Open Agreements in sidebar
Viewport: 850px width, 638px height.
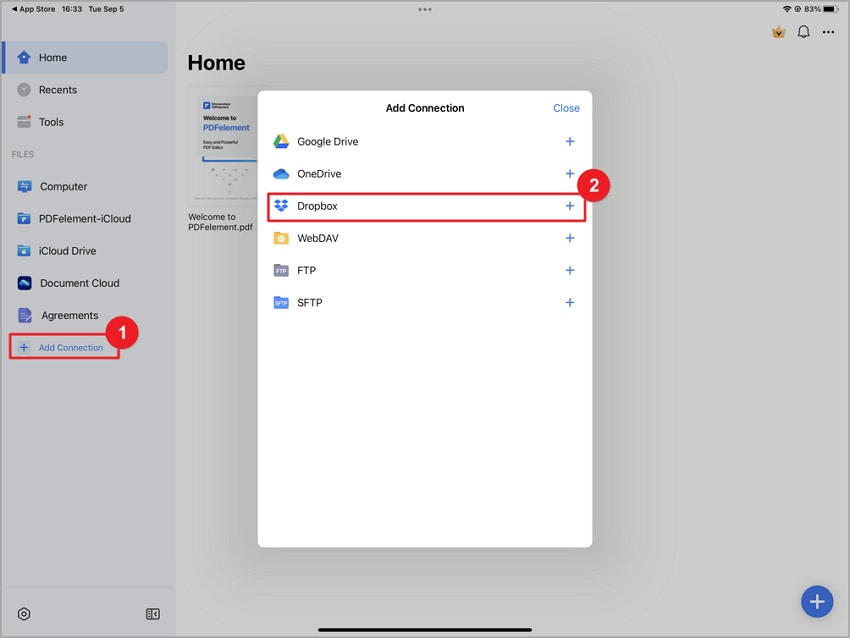(85, 315)
